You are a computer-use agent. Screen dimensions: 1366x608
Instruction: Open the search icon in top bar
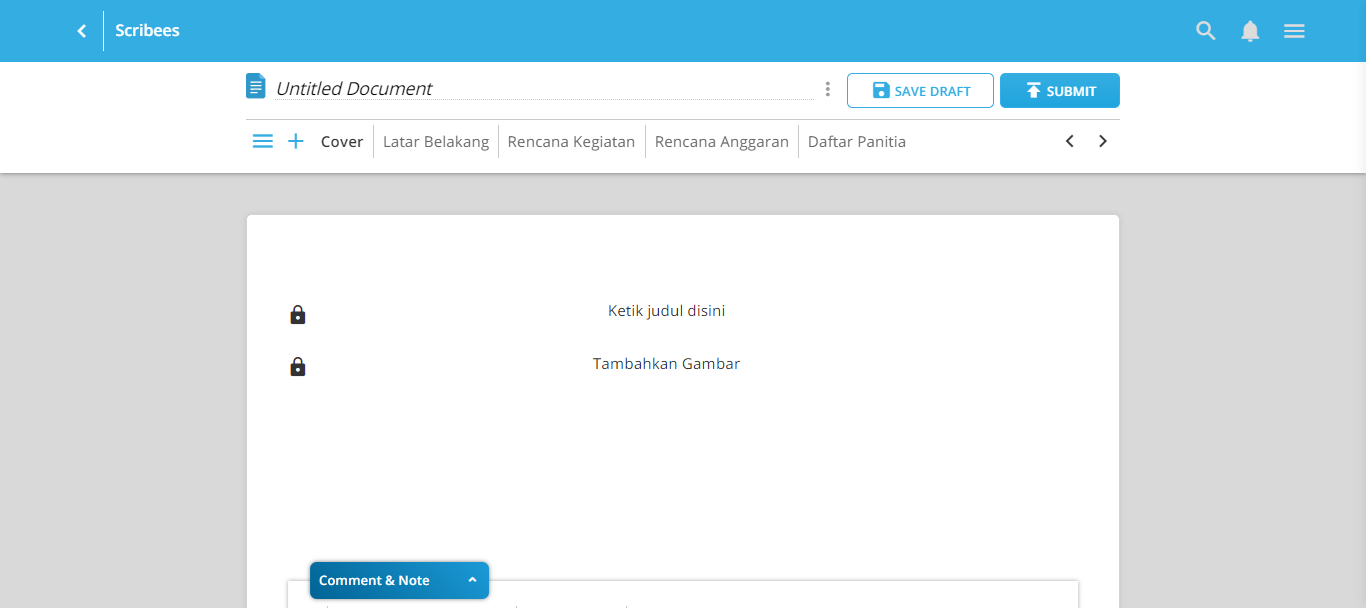pos(1205,30)
